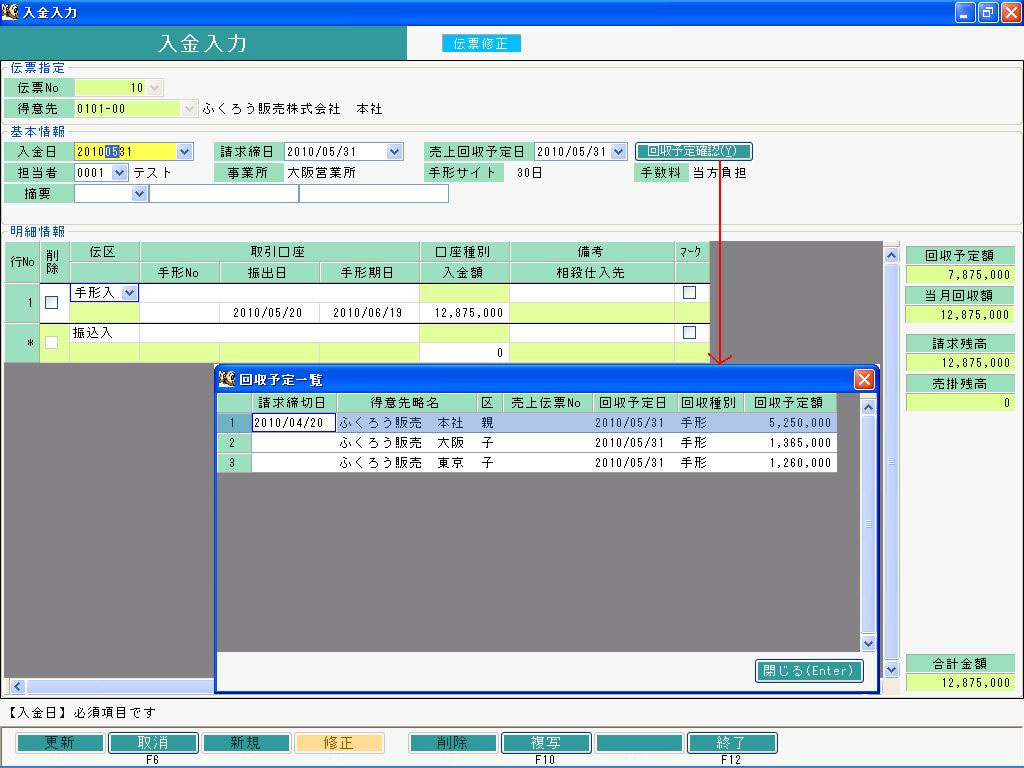The image size is (1024, 768).
Task: Click the 取消 F6 button
Action: (x=153, y=743)
